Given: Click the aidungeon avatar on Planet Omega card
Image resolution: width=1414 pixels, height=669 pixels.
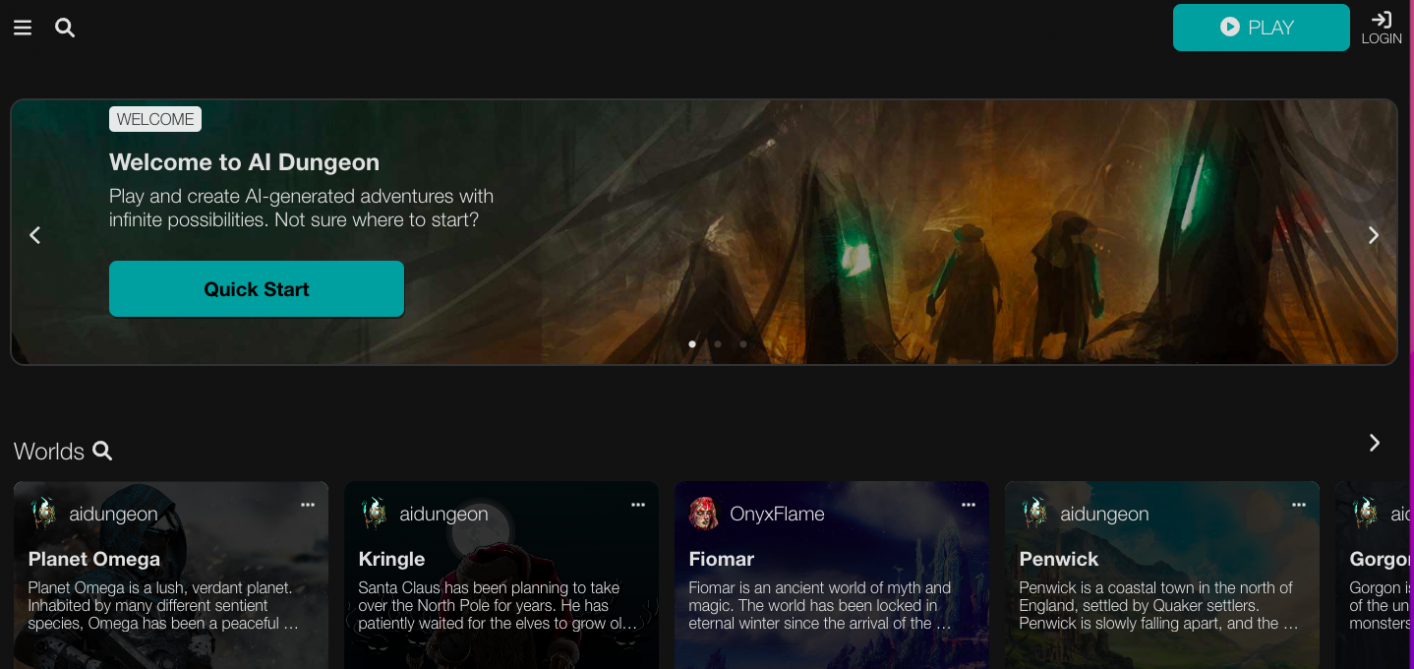Looking at the screenshot, I should 43,513.
